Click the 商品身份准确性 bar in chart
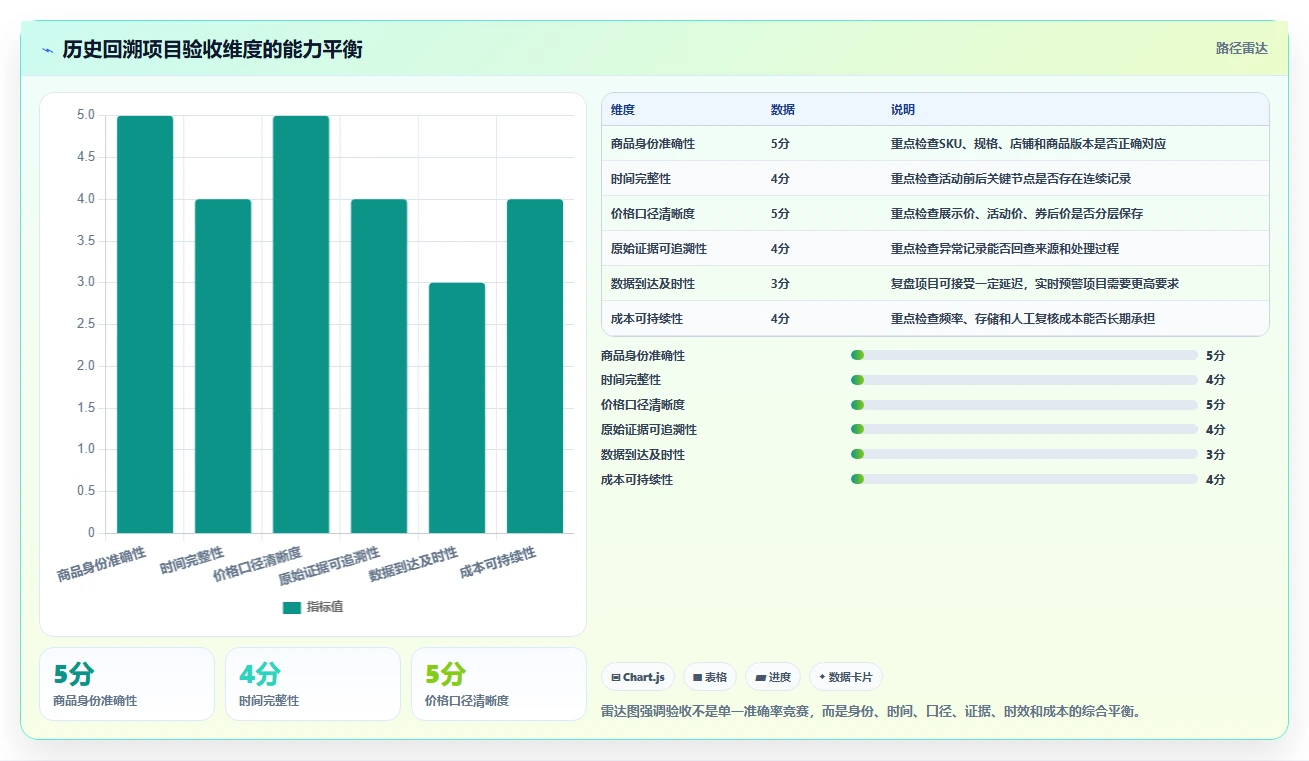This screenshot has height=761, width=1309. click(145, 324)
